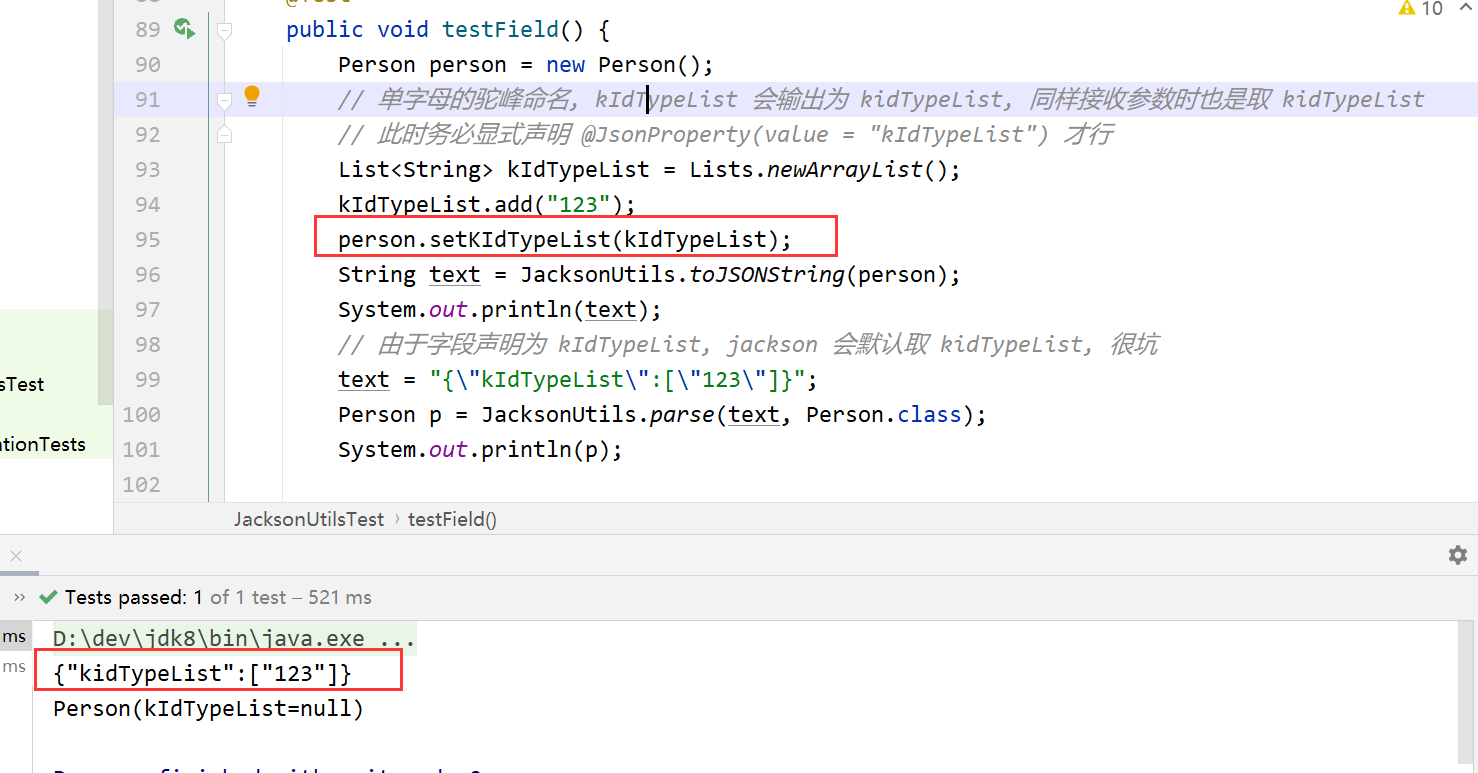Open the warning indicator showing 10 problems
This screenshot has height=773, width=1478.
click(x=1421, y=9)
